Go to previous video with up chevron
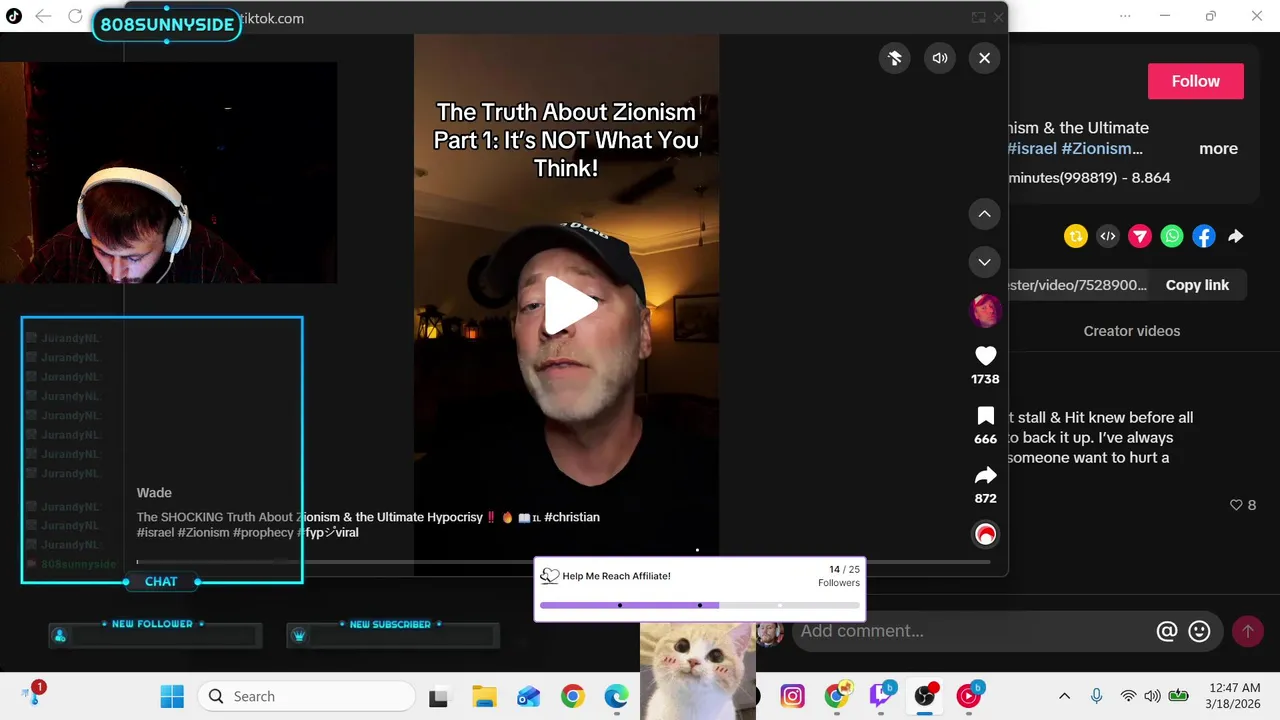 pos(984,214)
